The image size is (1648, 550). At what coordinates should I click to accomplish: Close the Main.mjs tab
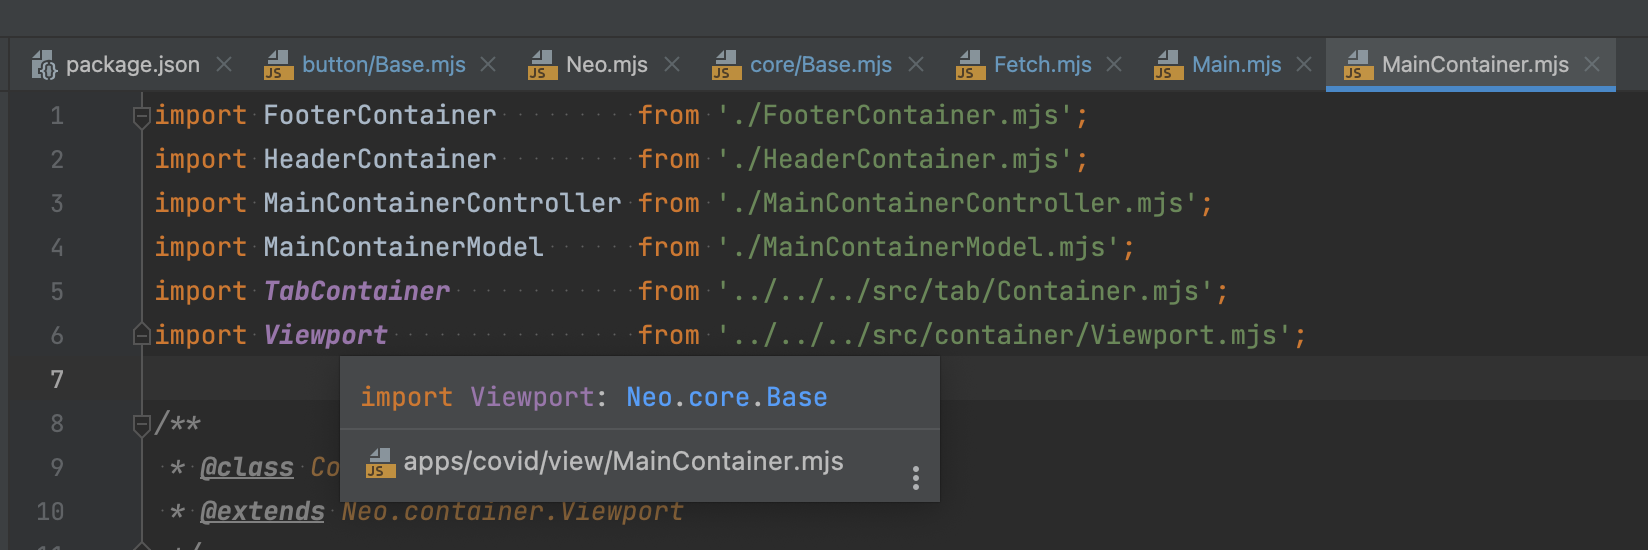pyautogui.click(x=1304, y=65)
